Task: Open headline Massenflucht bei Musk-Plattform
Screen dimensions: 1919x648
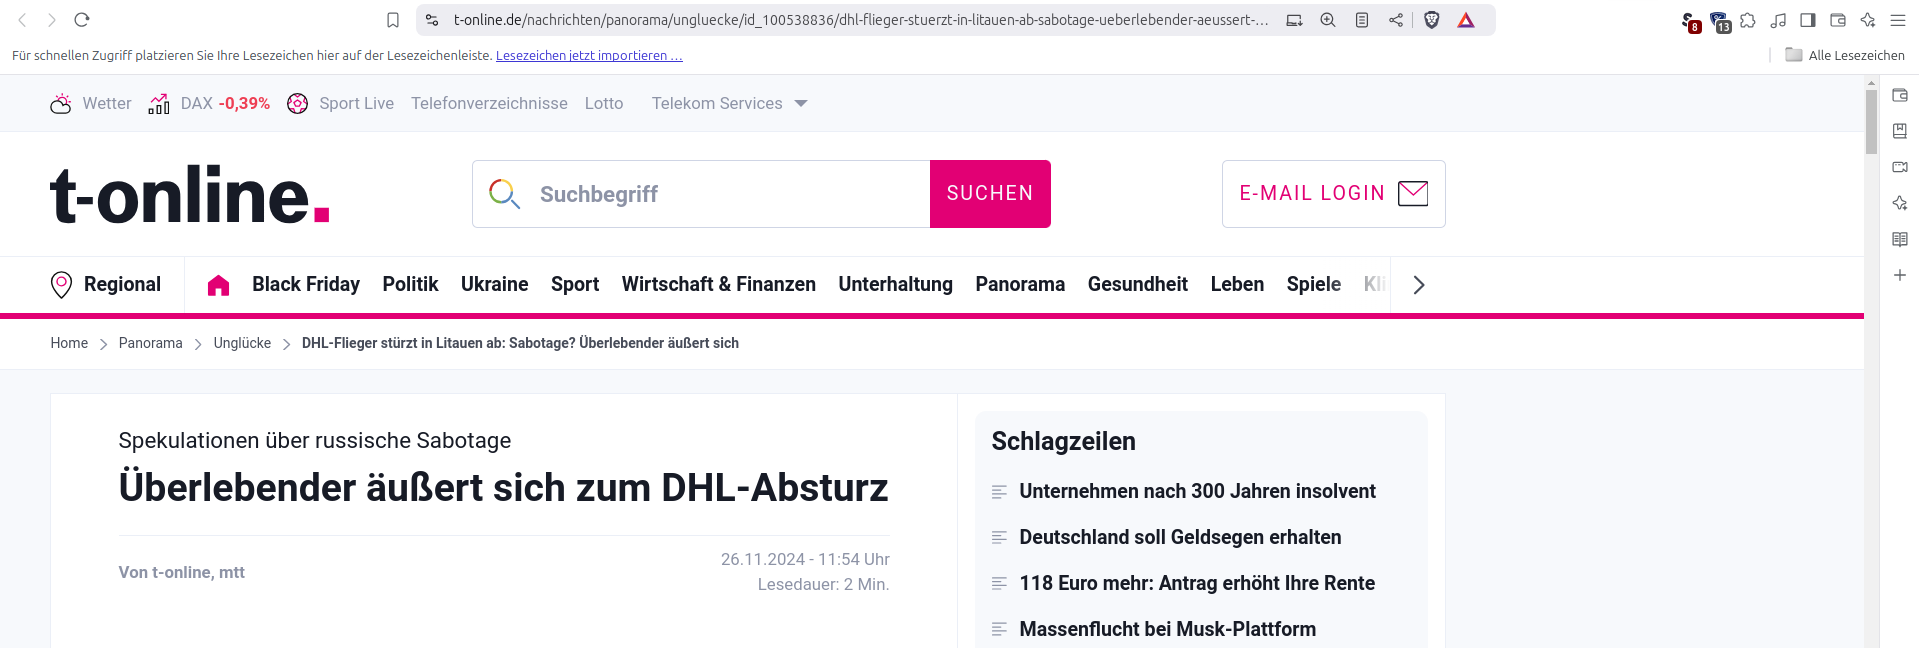Action: point(1168,629)
